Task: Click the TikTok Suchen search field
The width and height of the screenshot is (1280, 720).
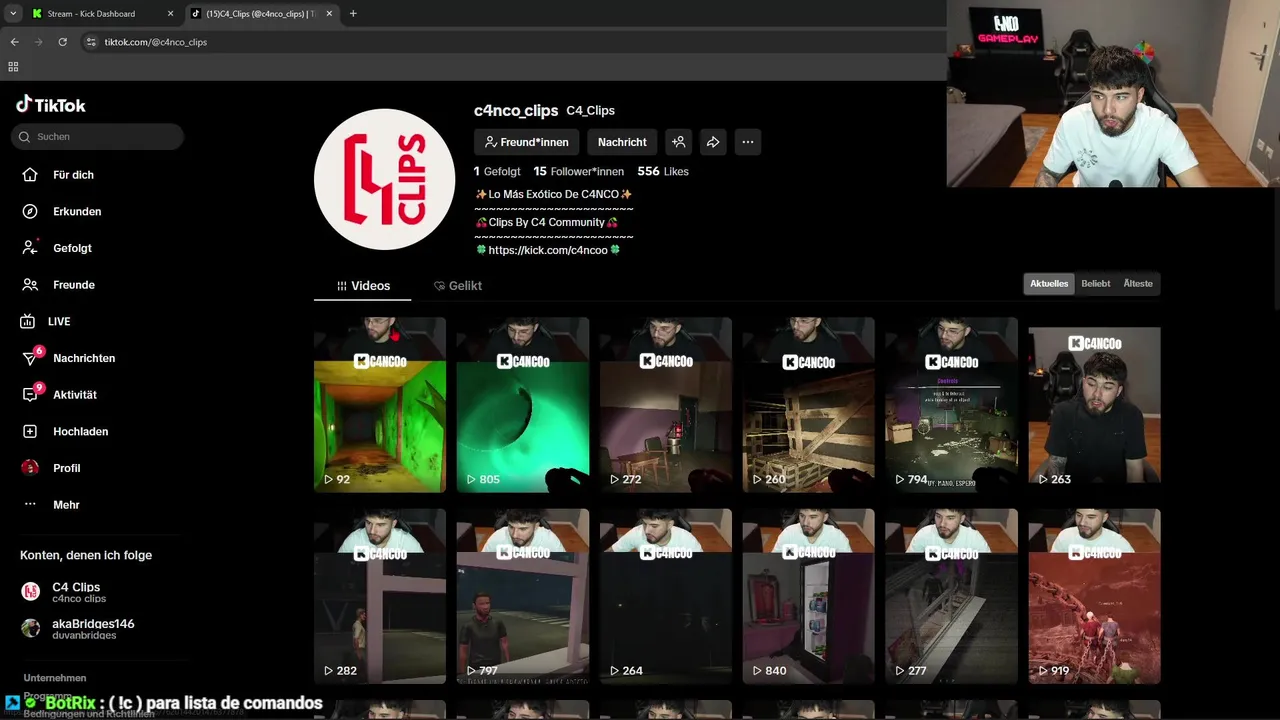Action: coord(98,137)
